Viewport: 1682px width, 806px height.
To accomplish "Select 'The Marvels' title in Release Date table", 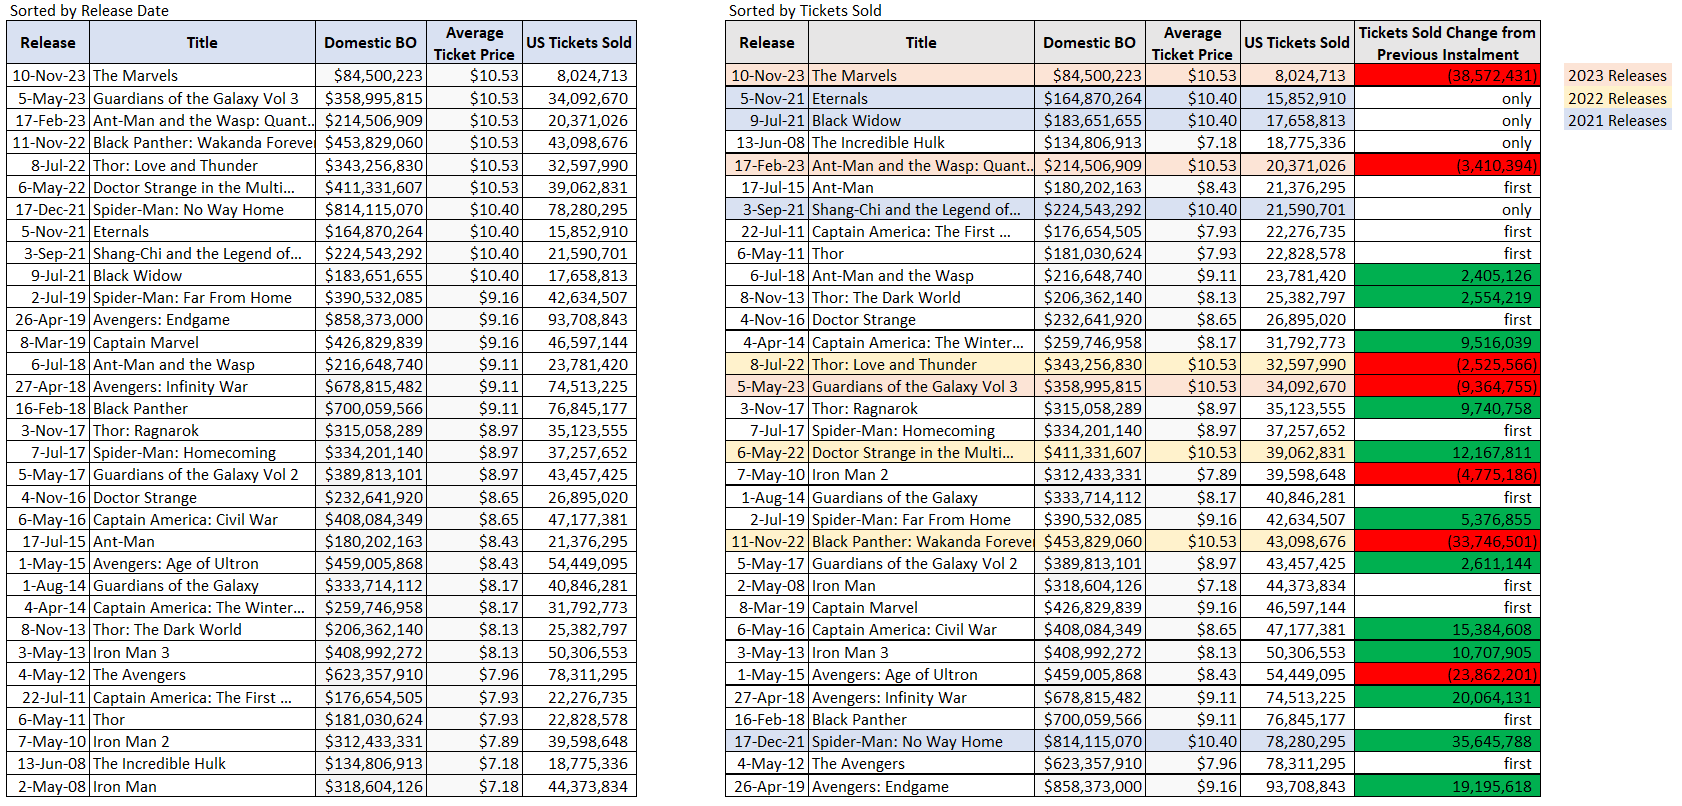I will (x=135, y=76).
